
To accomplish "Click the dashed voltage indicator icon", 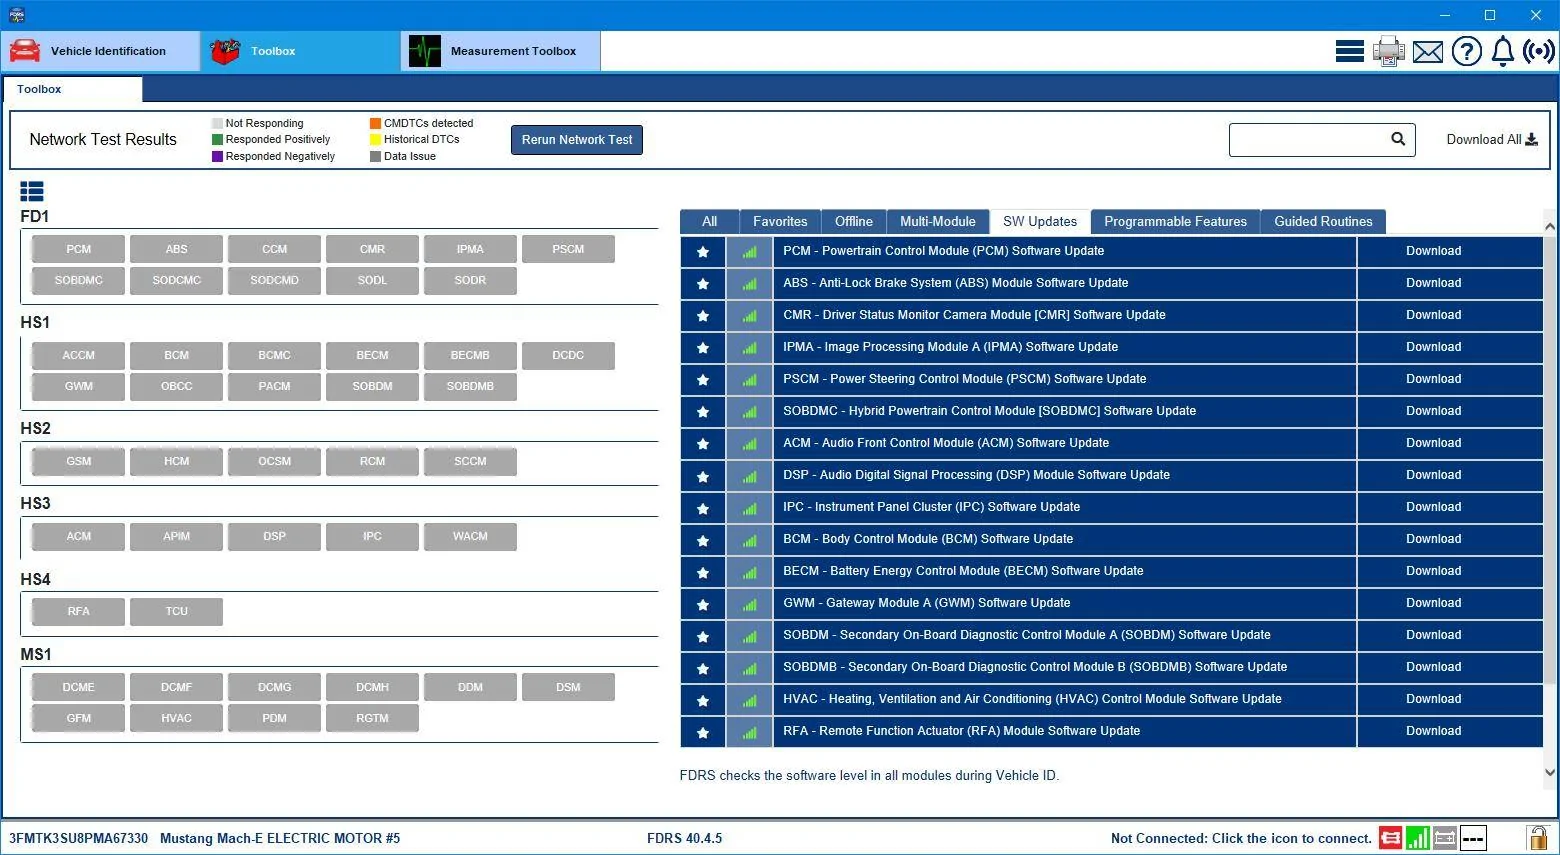I will 1472,838.
